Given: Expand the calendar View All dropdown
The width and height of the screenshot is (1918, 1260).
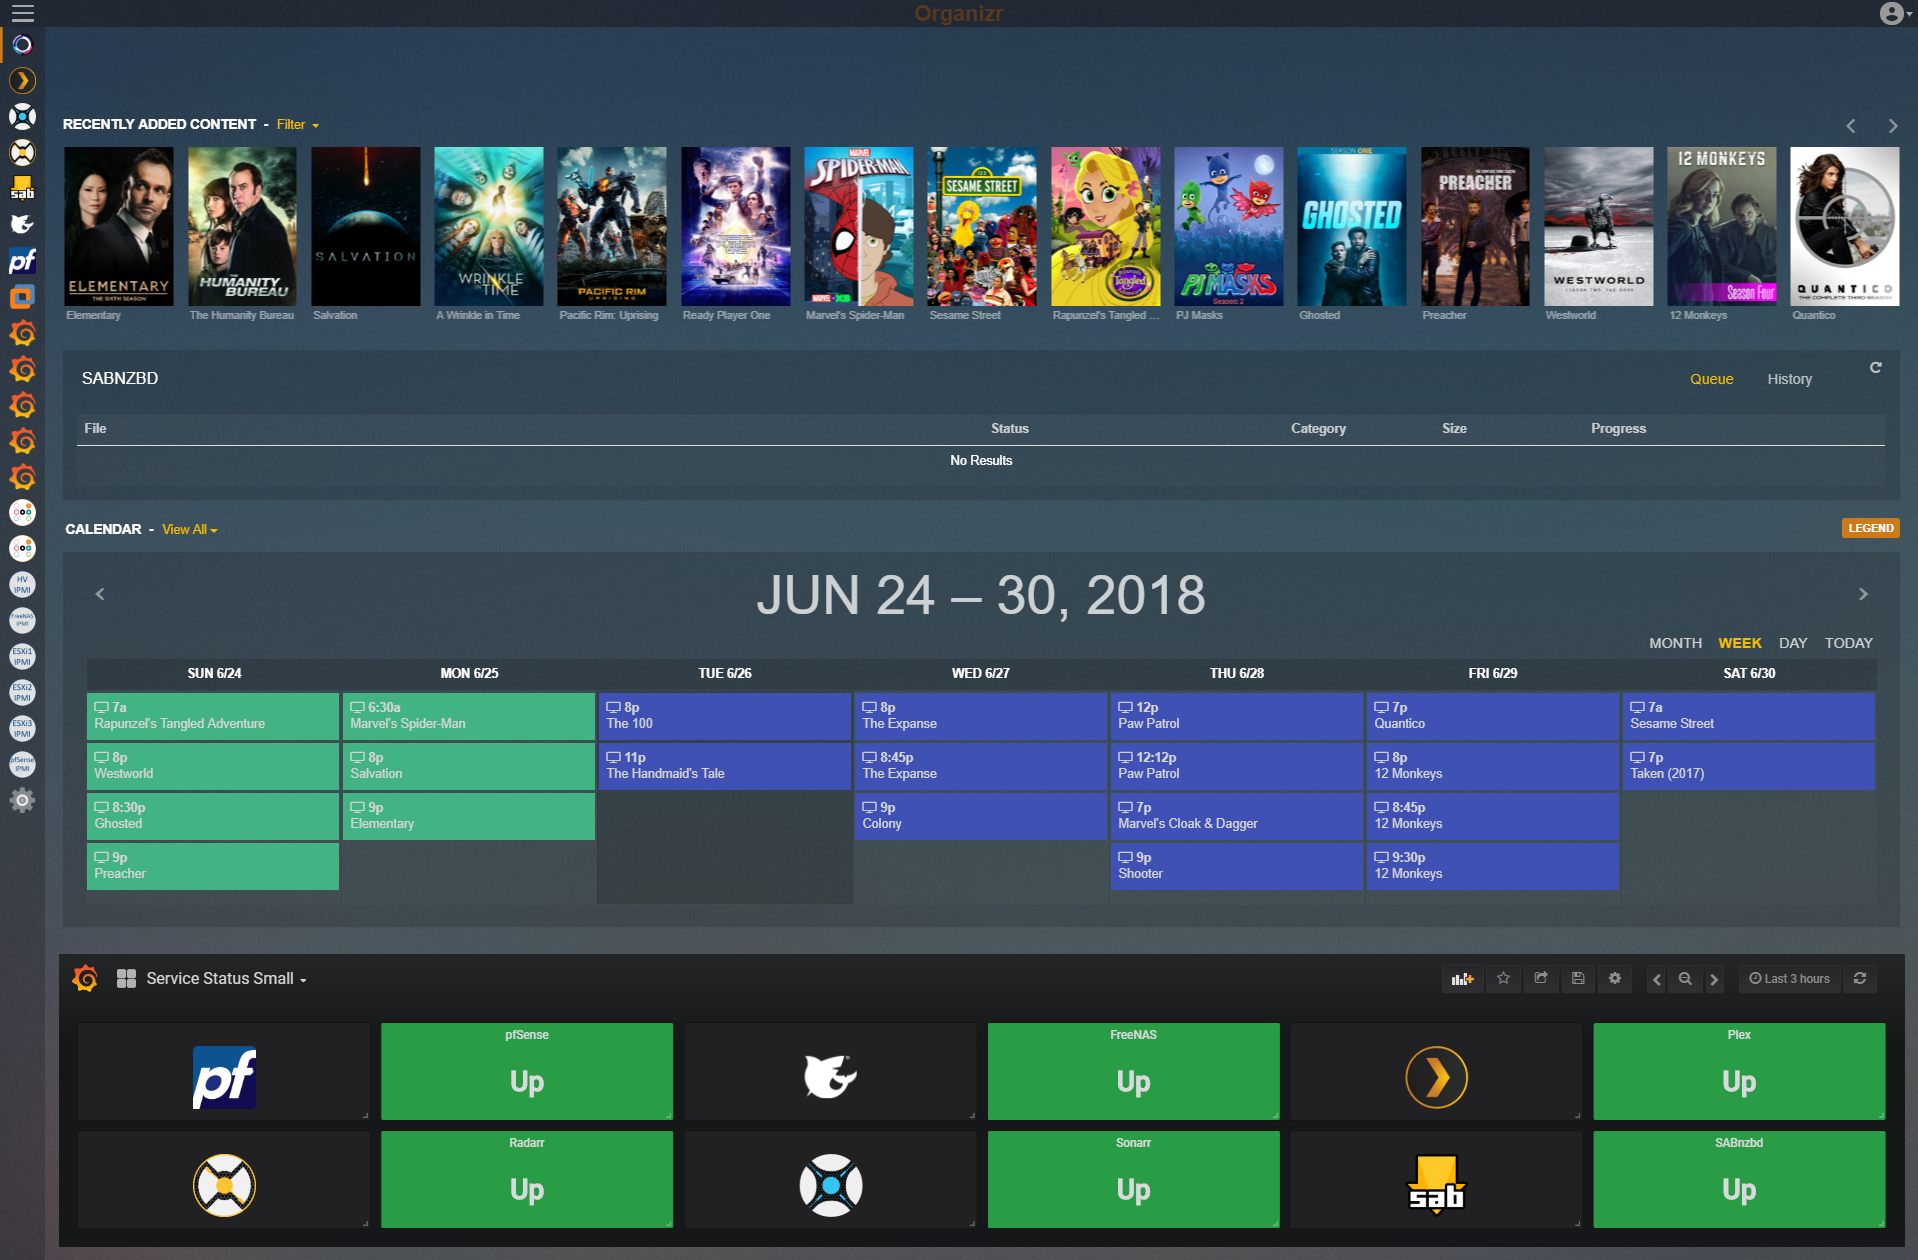Looking at the screenshot, I should 190,529.
